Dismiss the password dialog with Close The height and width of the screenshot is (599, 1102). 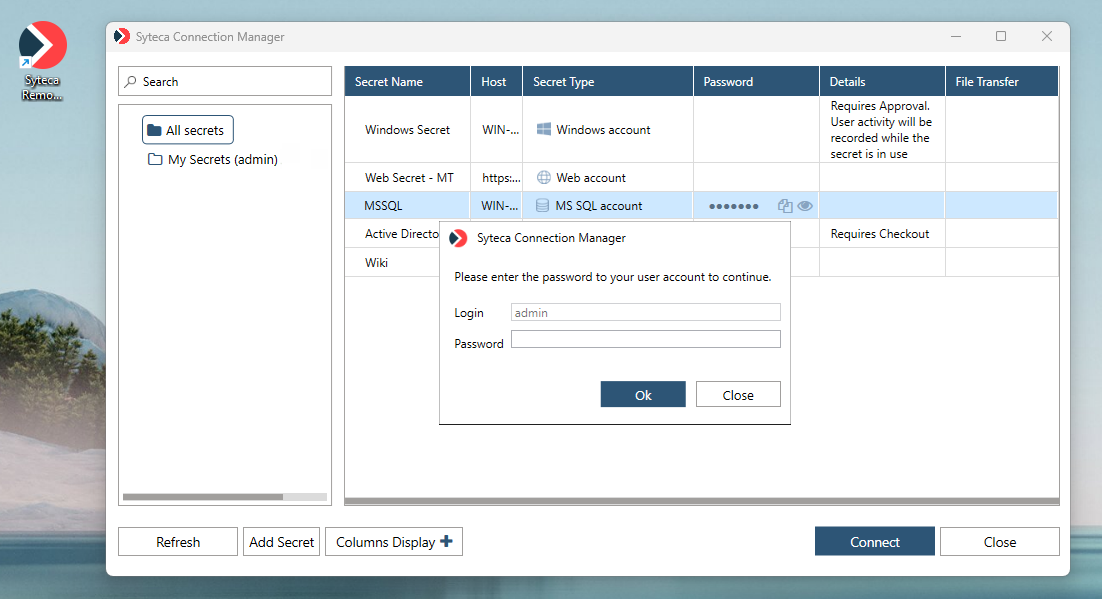click(x=738, y=394)
